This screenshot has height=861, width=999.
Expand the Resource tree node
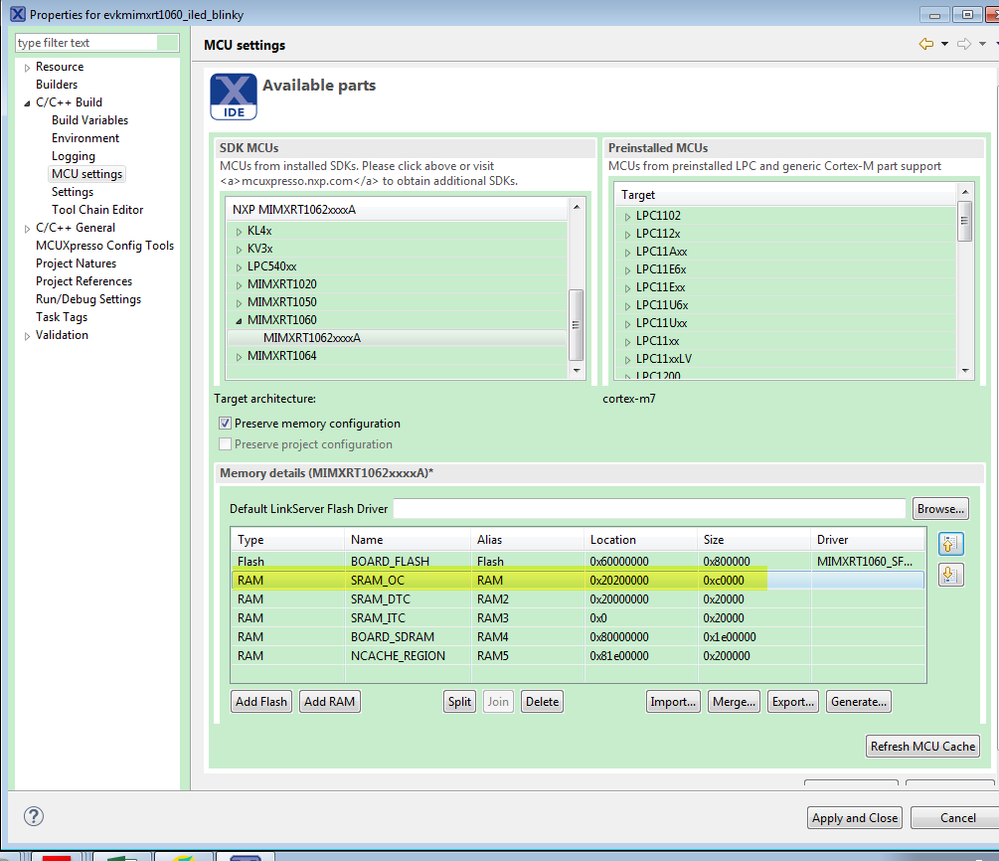pos(27,68)
